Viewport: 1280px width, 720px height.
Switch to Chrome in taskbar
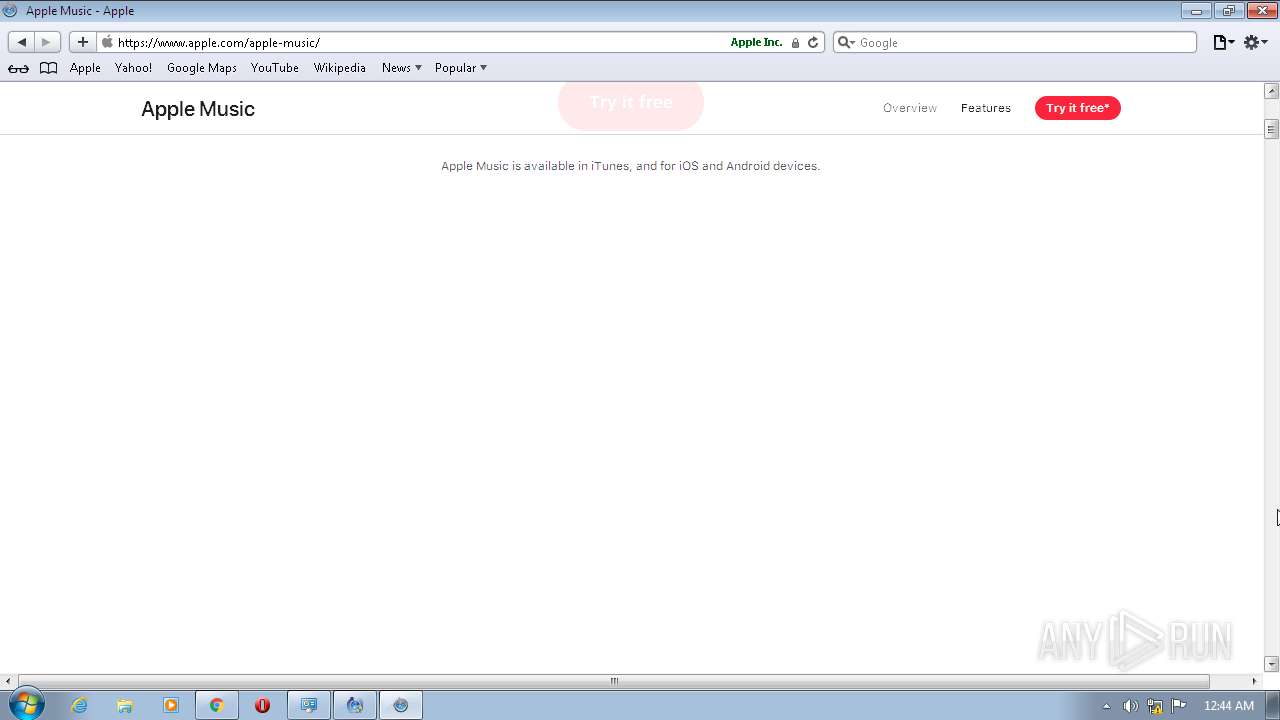(x=216, y=705)
